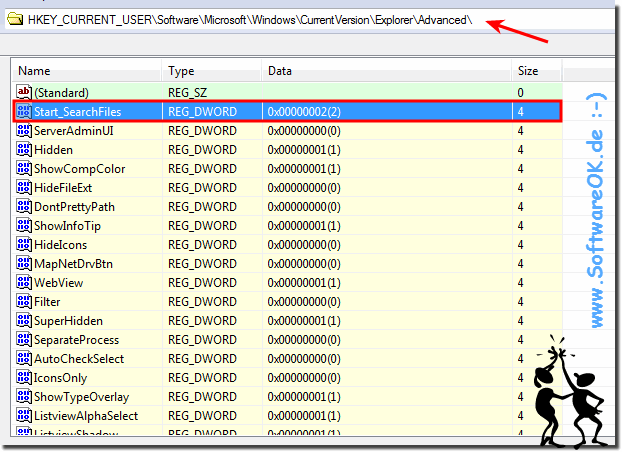This screenshot has height=452, width=622.
Task: Click DWORD icon of ServerAdminUI
Action: click(x=24, y=131)
